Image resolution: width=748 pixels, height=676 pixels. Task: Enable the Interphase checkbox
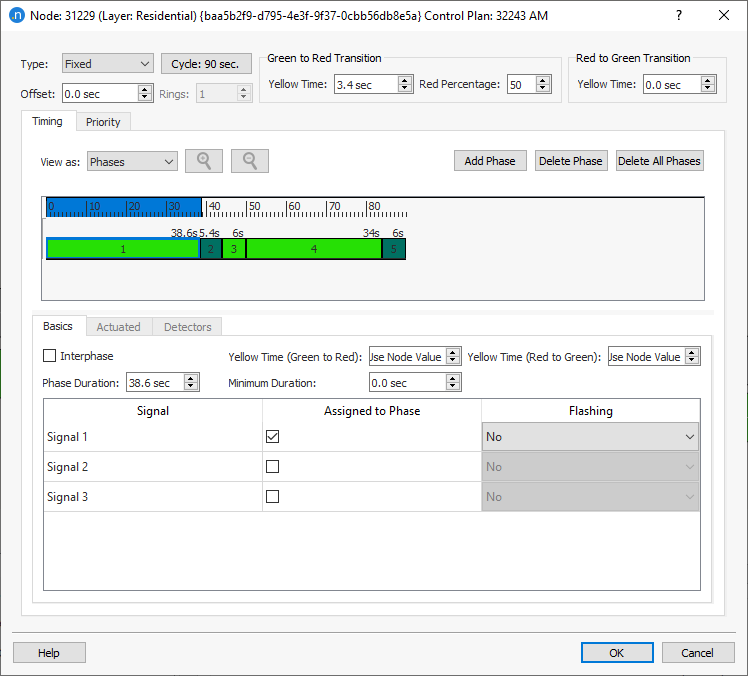click(50, 356)
